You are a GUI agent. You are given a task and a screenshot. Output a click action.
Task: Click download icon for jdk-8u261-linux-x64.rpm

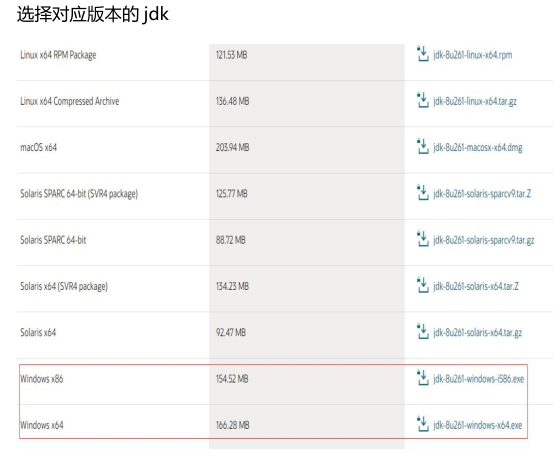[423, 54]
